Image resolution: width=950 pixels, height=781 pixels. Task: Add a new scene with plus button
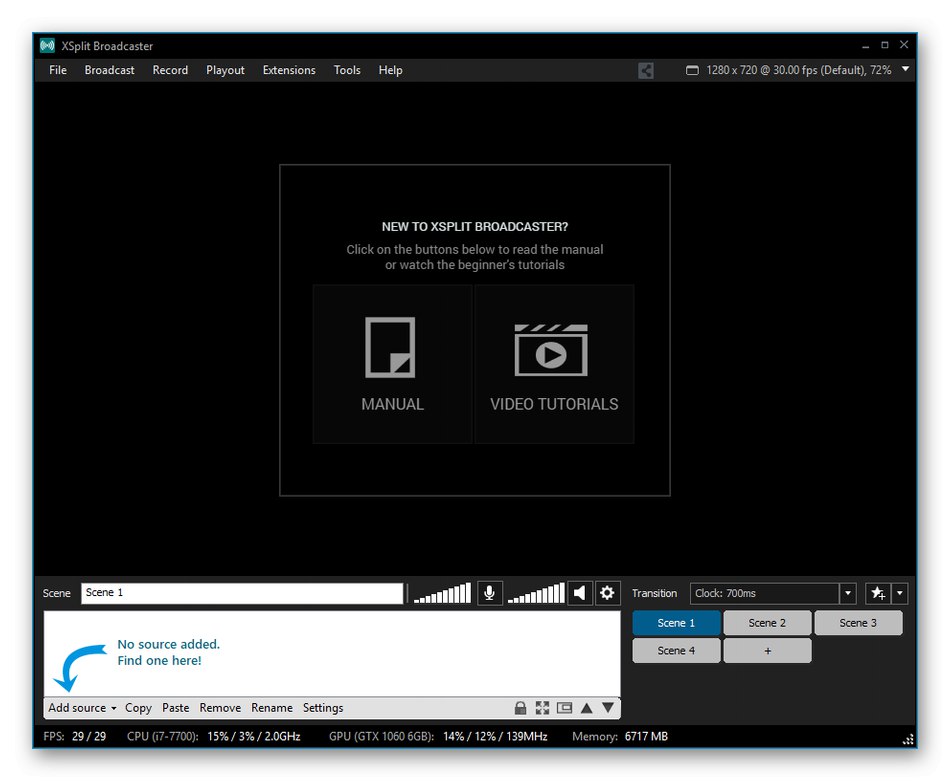(x=768, y=651)
